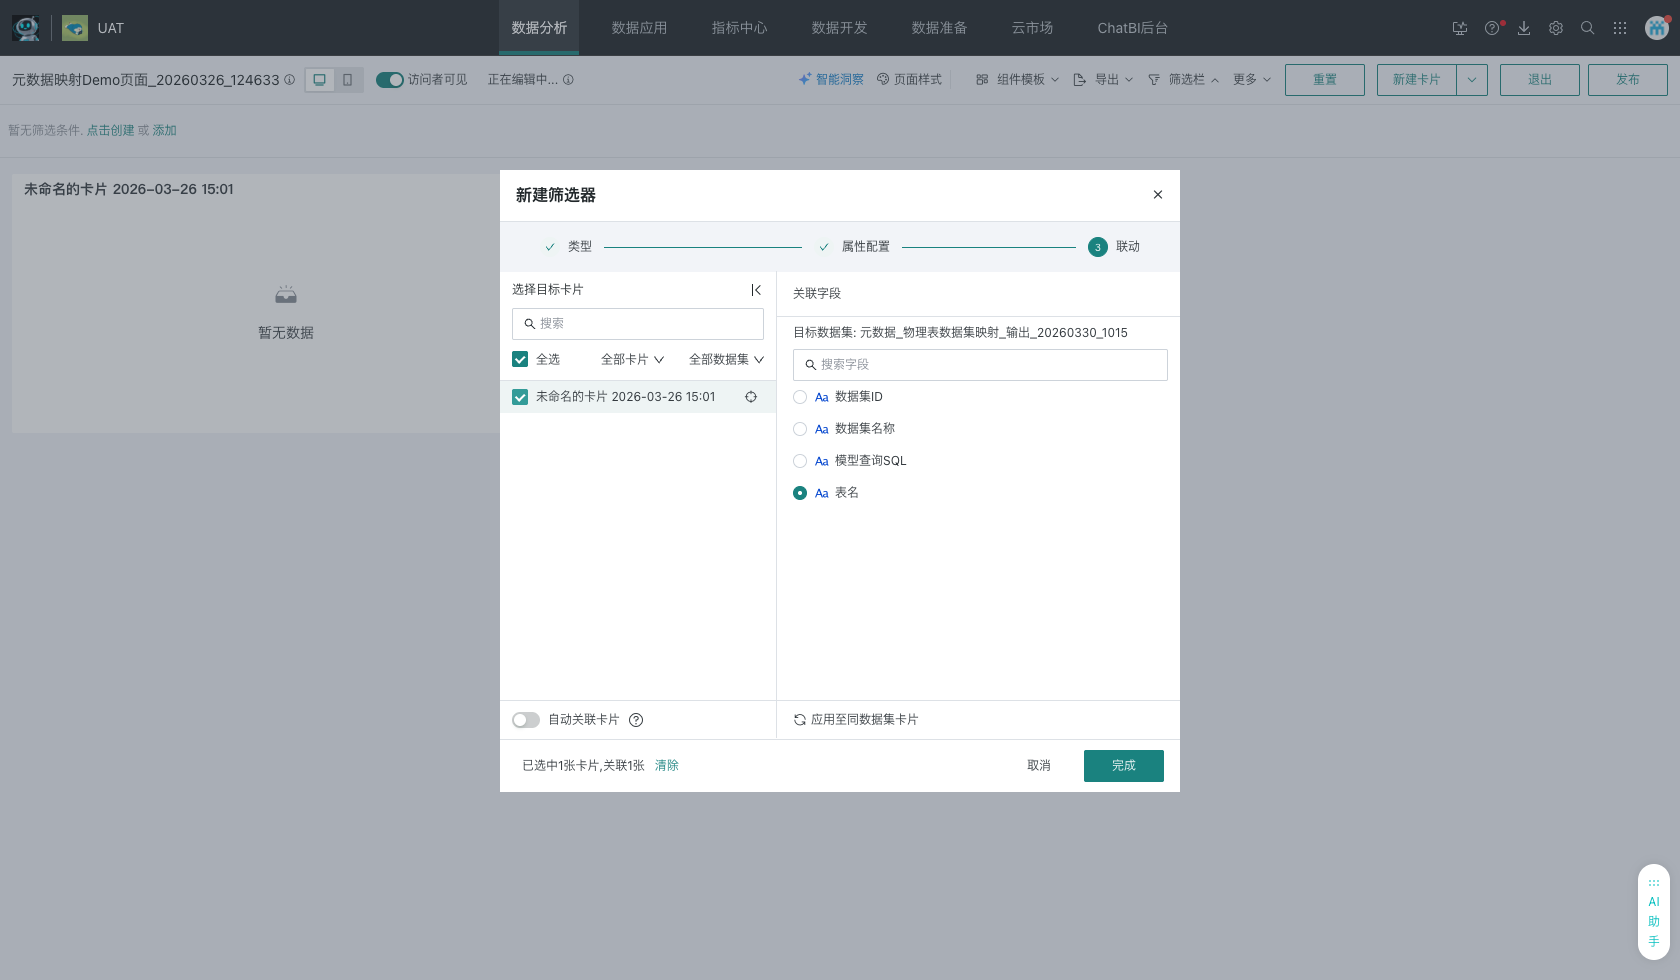The image size is (1680, 980).
Task: Disable the 访问者可见 visibility toggle
Action: pyautogui.click(x=390, y=79)
